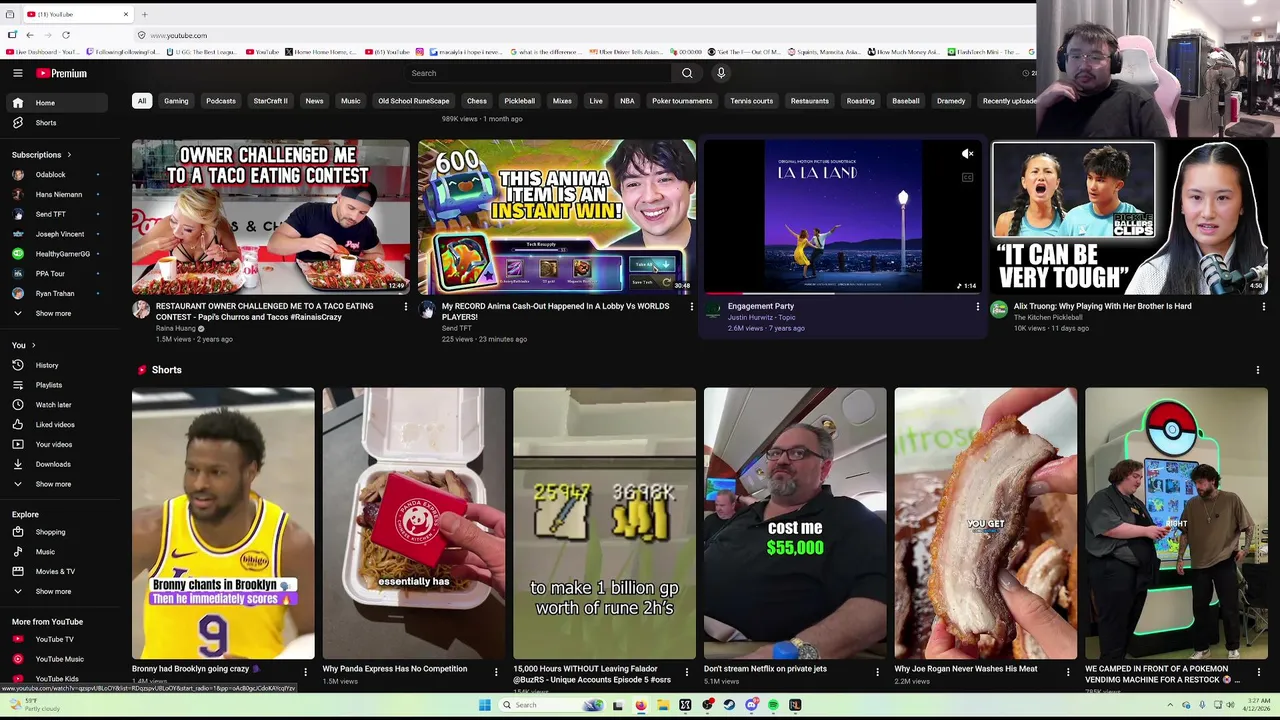The height and width of the screenshot is (720, 1280).
Task: Open the Subscriptions section chevron
Action: click(x=69, y=155)
